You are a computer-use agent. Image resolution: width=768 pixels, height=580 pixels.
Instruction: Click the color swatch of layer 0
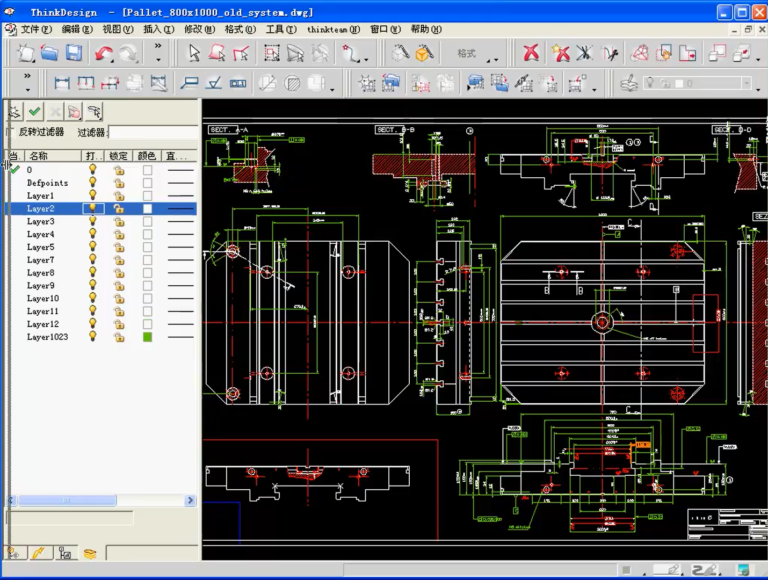coord(147,169)
